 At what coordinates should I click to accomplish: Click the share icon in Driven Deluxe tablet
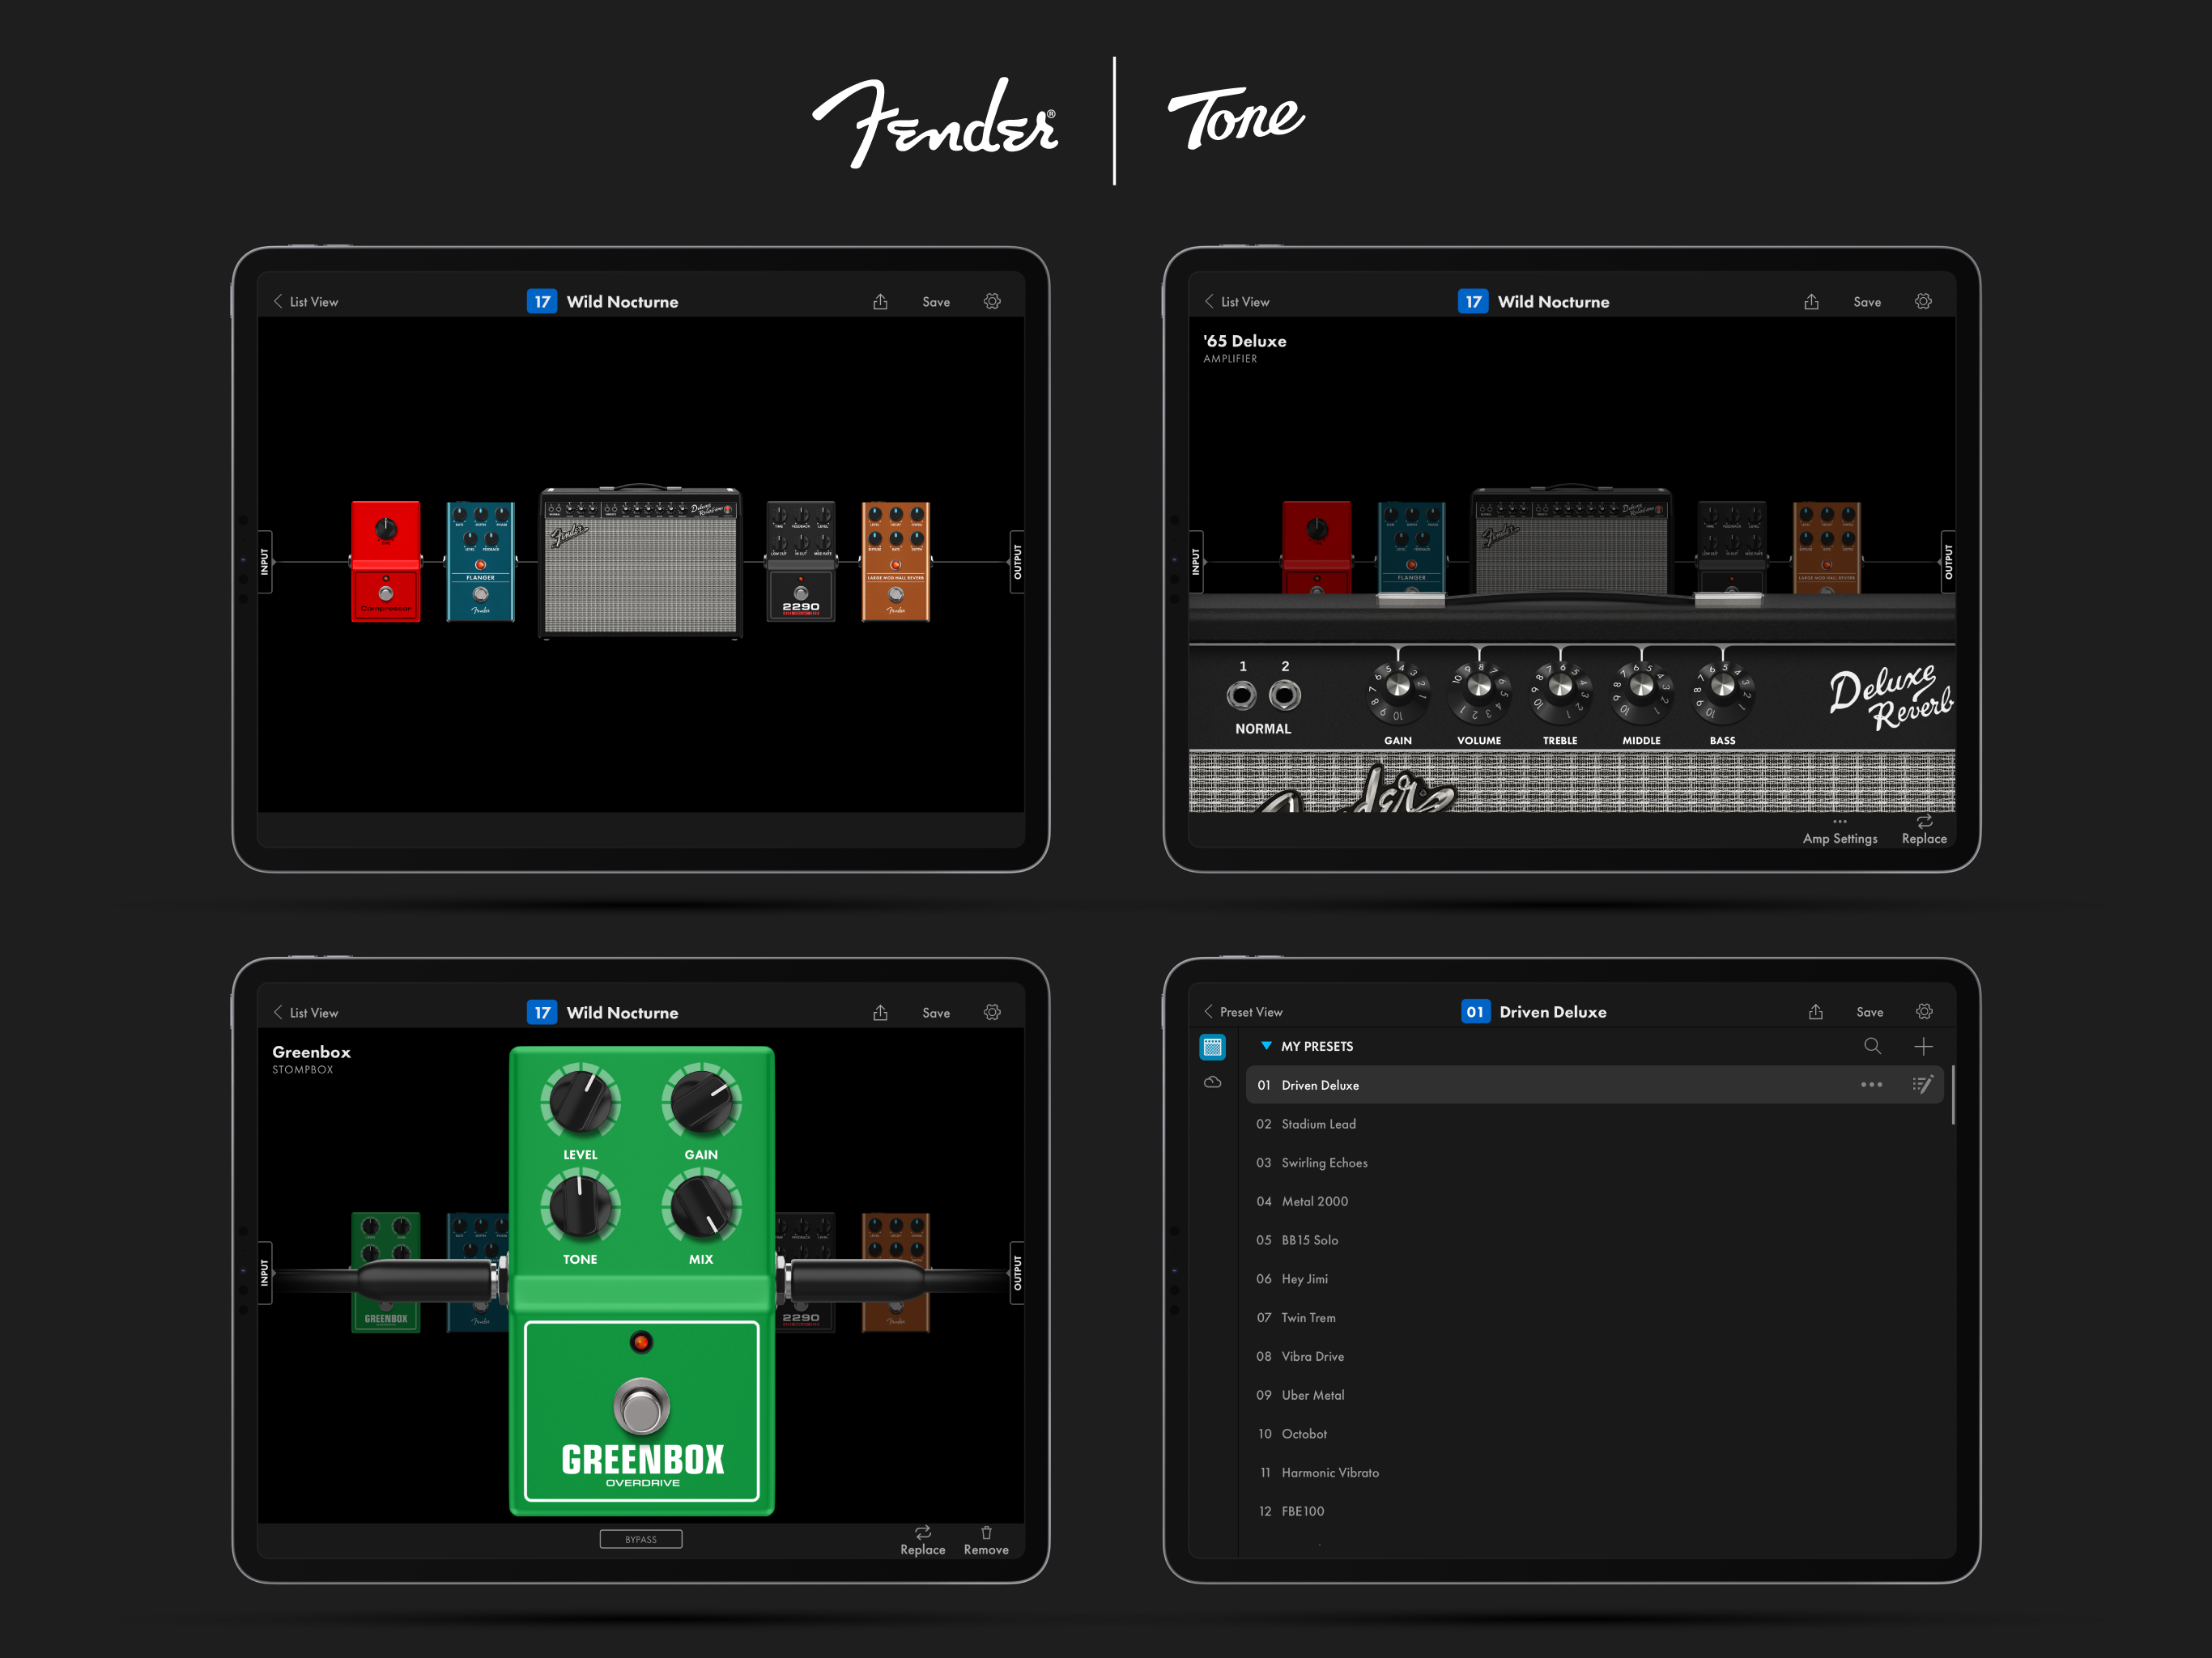coord(1815,1011)
